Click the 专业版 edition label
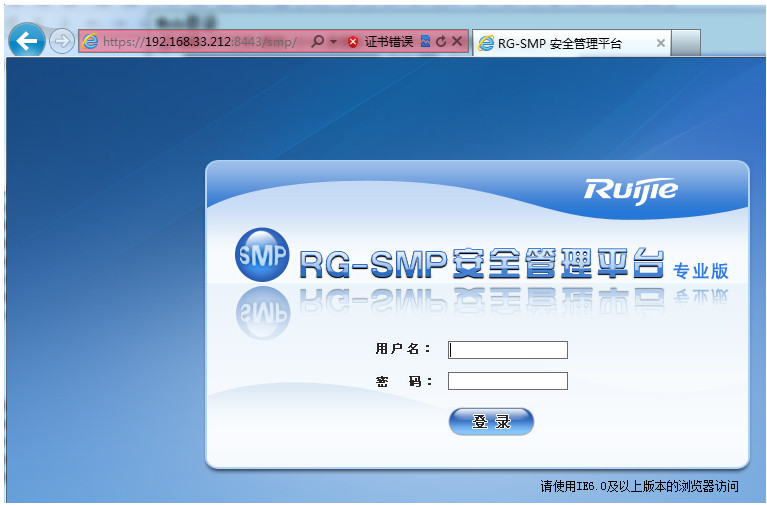This screenshot has height=505, width=767. [x=700, y=271]
